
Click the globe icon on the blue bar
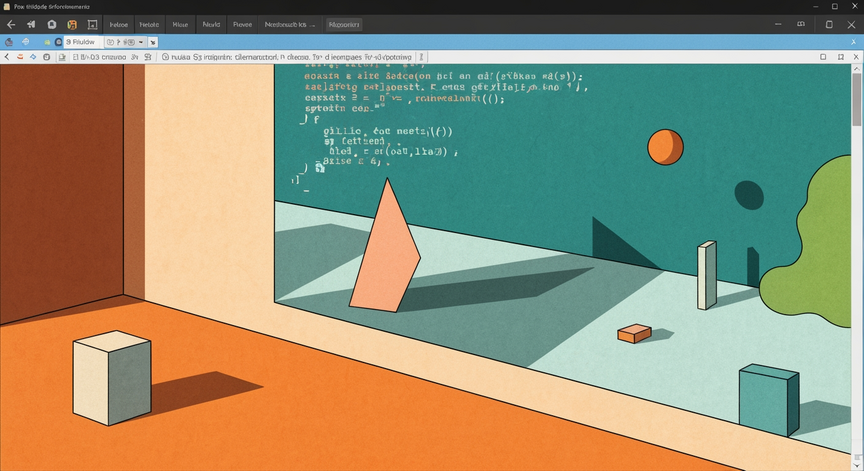(25, 42)
